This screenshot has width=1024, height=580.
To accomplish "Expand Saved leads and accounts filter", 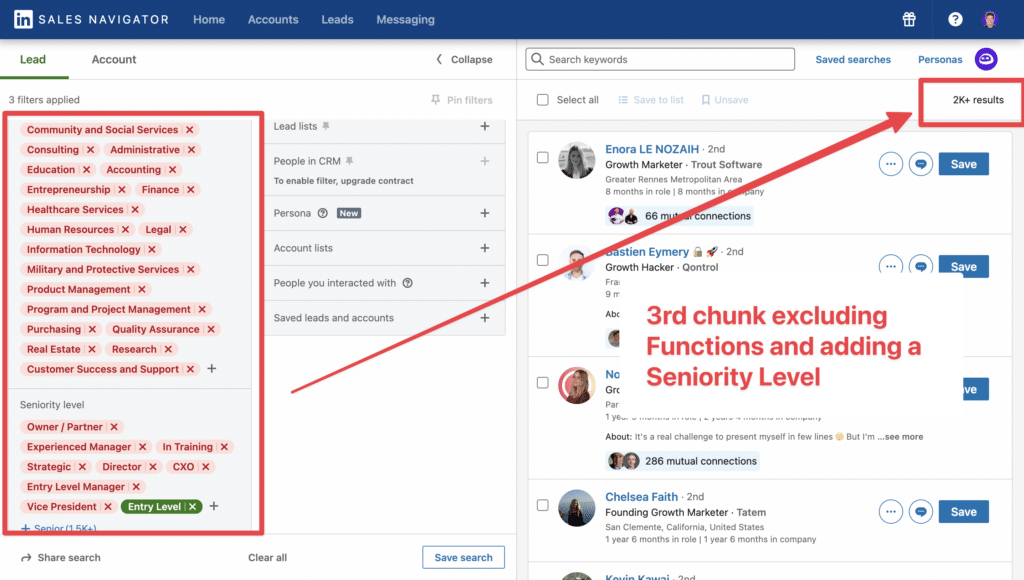I will 485,318.
